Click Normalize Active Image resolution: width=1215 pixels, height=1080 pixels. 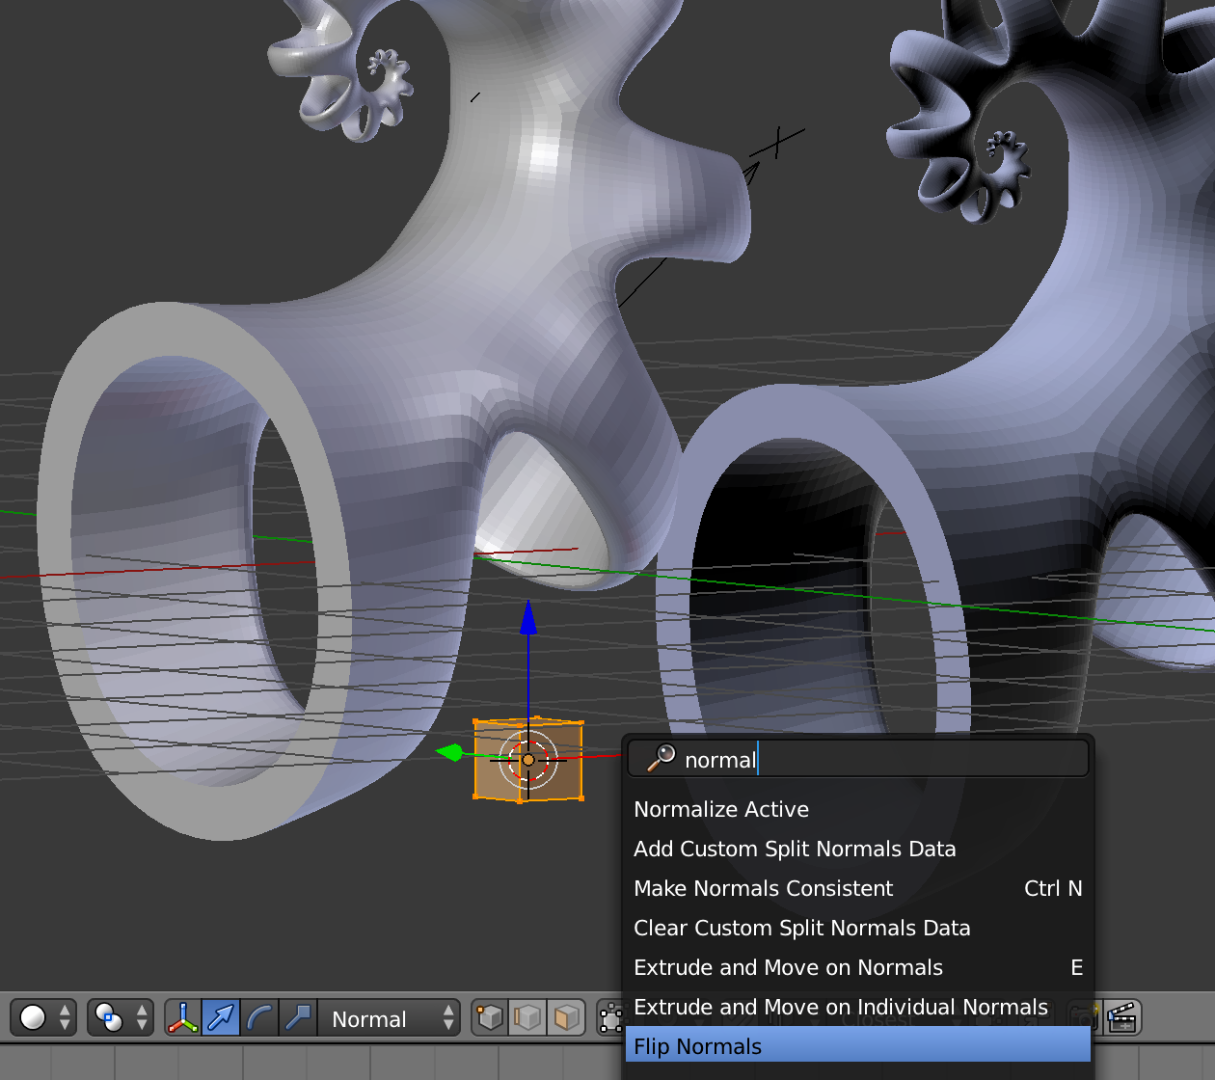click(721, 809)
